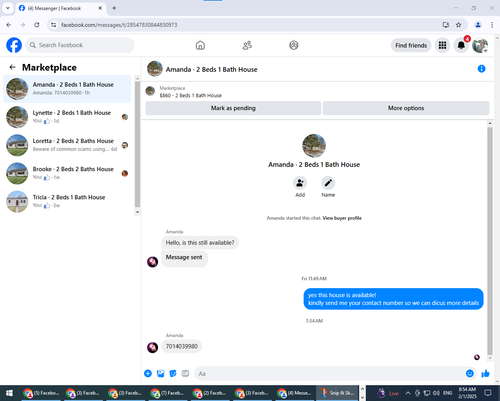This screenshot has height=401, width=500.
Task: Click the taskbar overflow scroll arrows
Action: [x=362, y=393]
